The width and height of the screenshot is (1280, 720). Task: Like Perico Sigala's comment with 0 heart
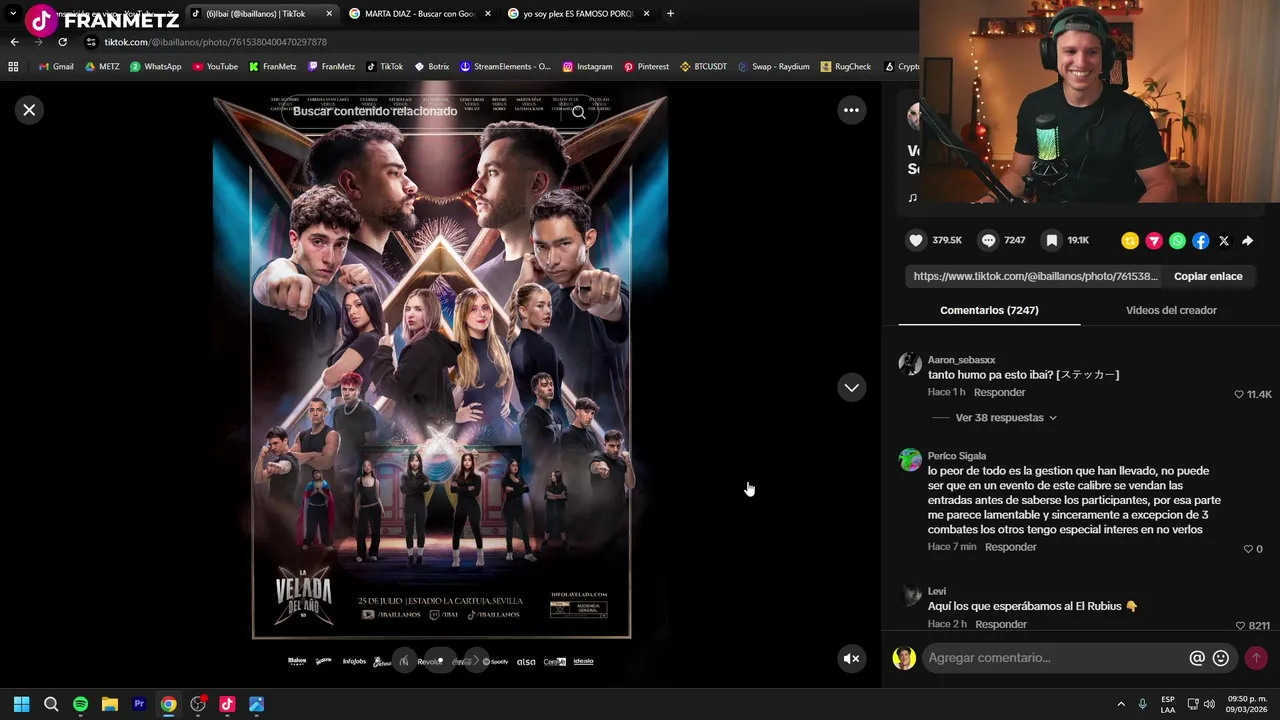(1248, 549)
